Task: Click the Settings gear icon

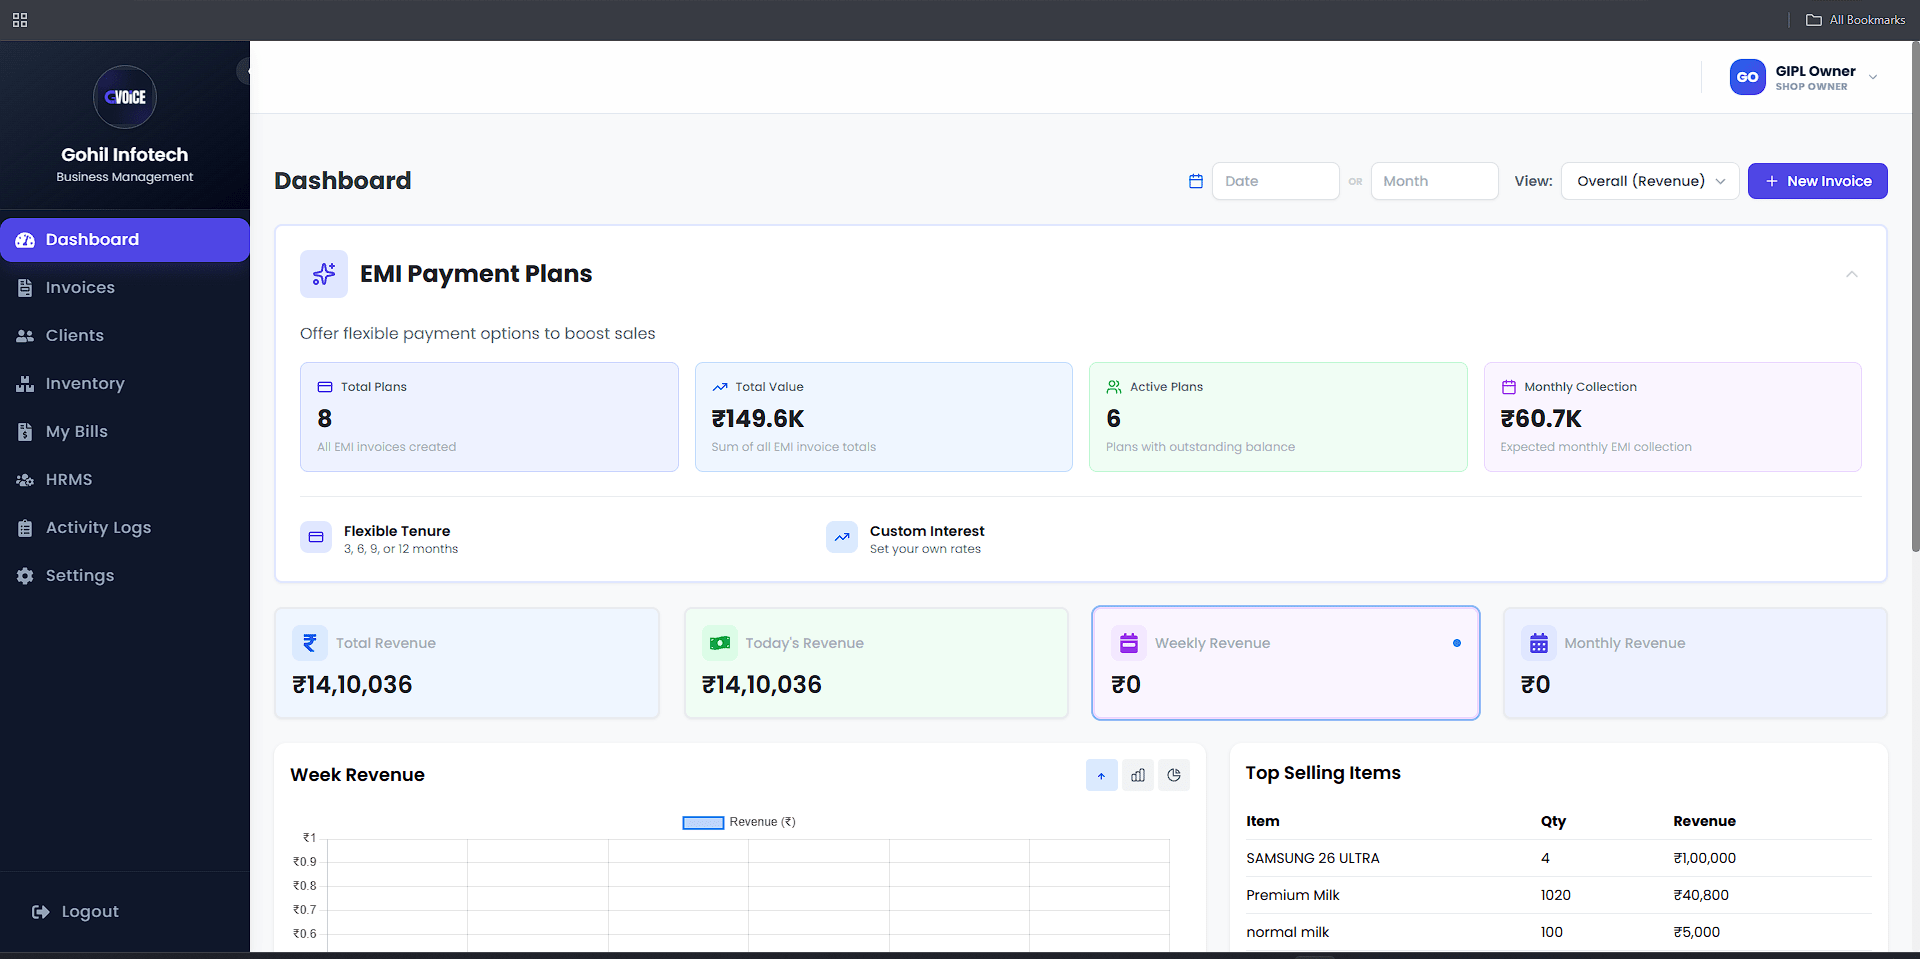Action: tap(25, 576)
